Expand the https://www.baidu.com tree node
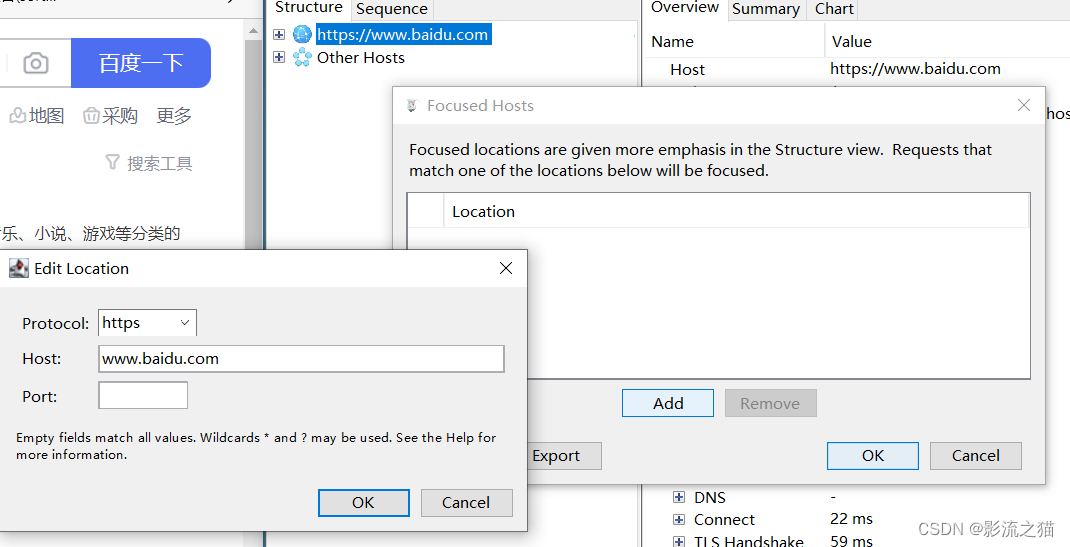The height and width of the screenshot is (547, 1070). pyautogui.click(x=279, y=34)
